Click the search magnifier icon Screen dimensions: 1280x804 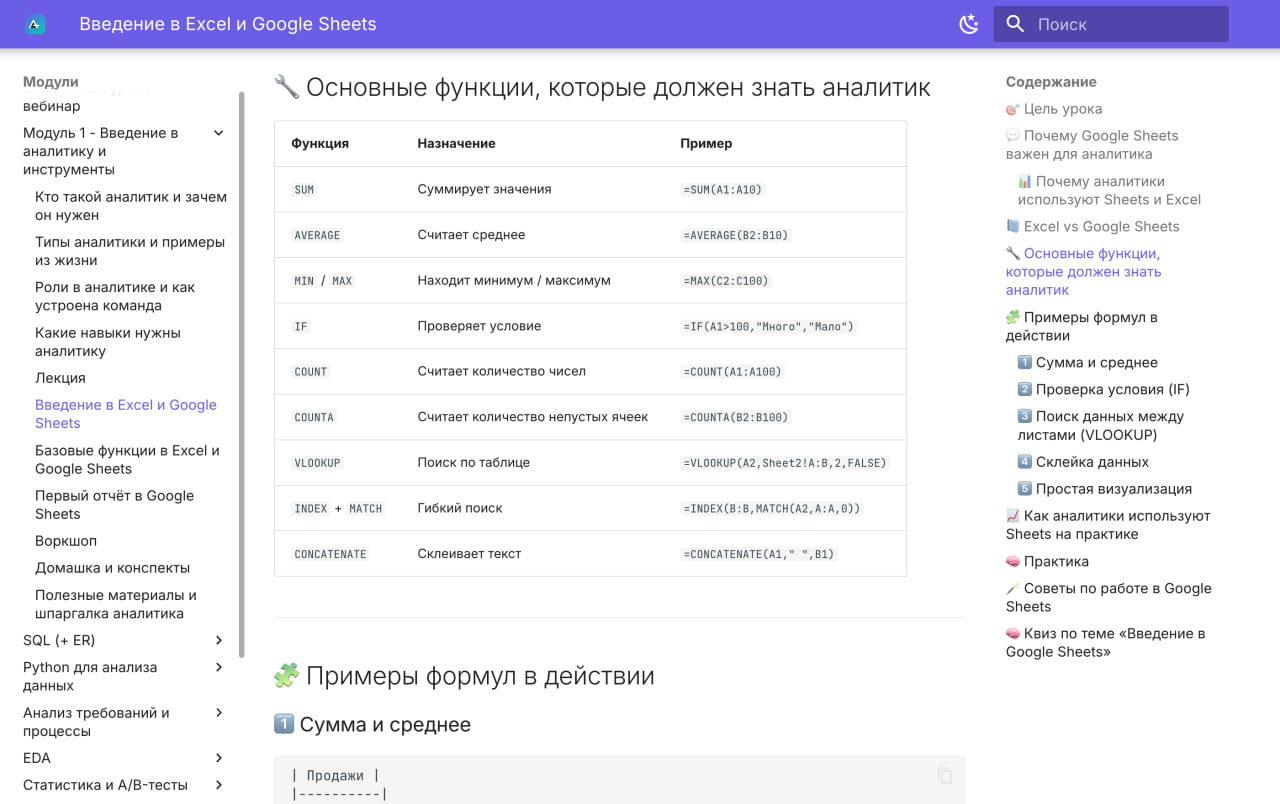[1015, 24]
